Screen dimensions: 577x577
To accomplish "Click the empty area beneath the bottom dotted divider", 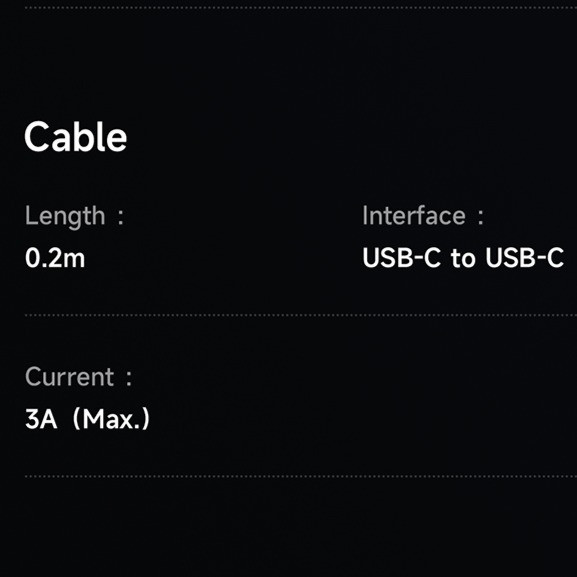I will pos(288,526).
